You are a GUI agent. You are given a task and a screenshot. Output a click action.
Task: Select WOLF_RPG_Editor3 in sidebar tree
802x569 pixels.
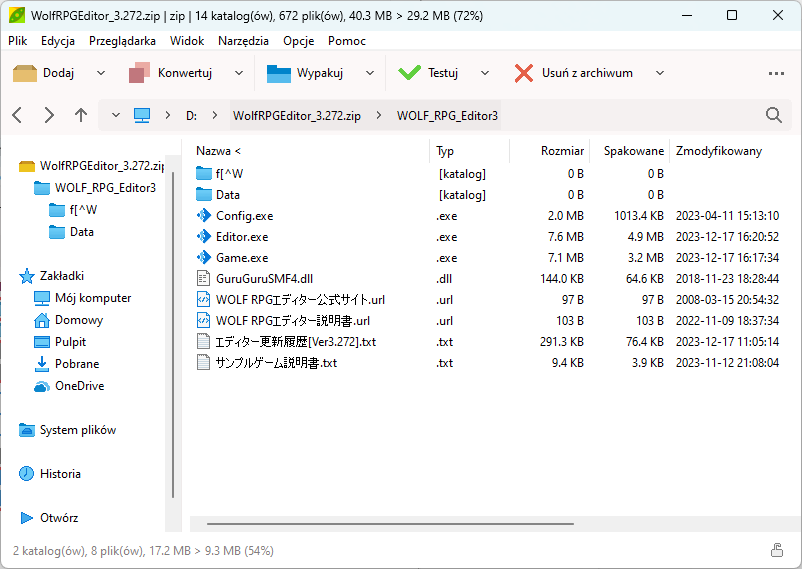coord(95,188)
